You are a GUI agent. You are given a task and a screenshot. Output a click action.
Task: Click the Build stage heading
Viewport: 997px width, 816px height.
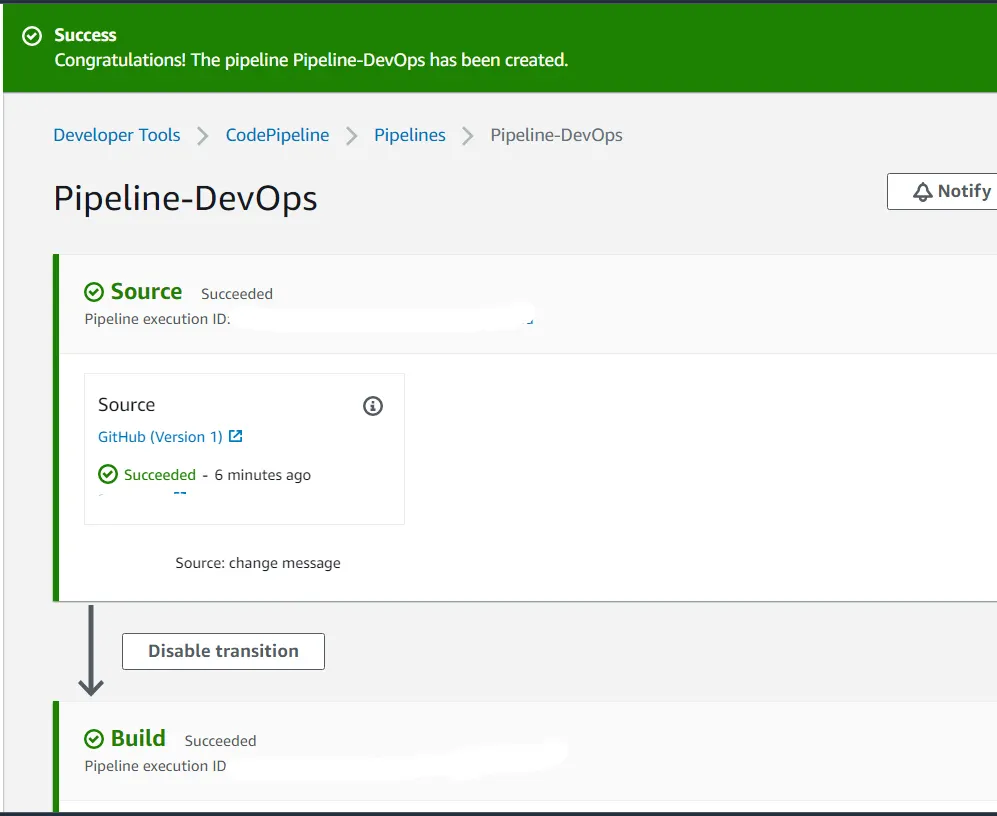[138, 738]
